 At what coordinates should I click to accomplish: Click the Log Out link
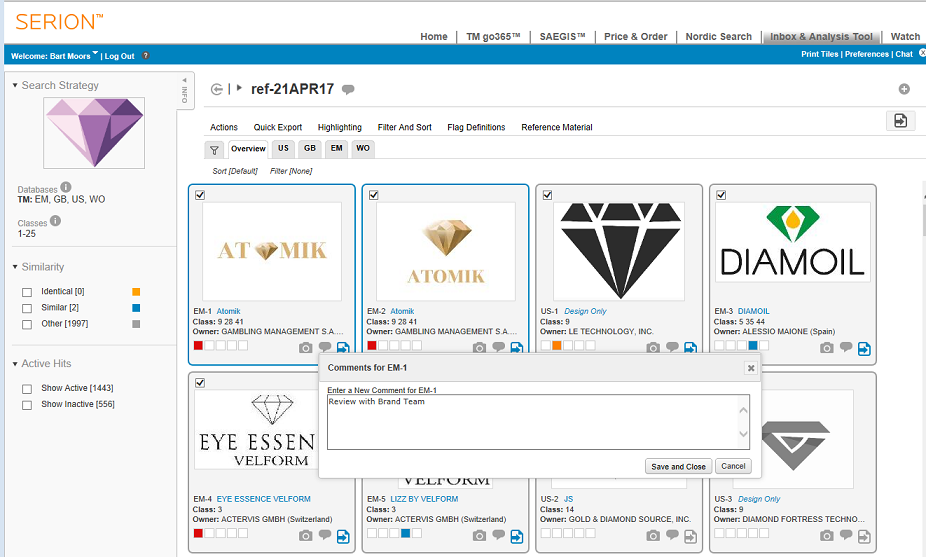coord(120,56)
